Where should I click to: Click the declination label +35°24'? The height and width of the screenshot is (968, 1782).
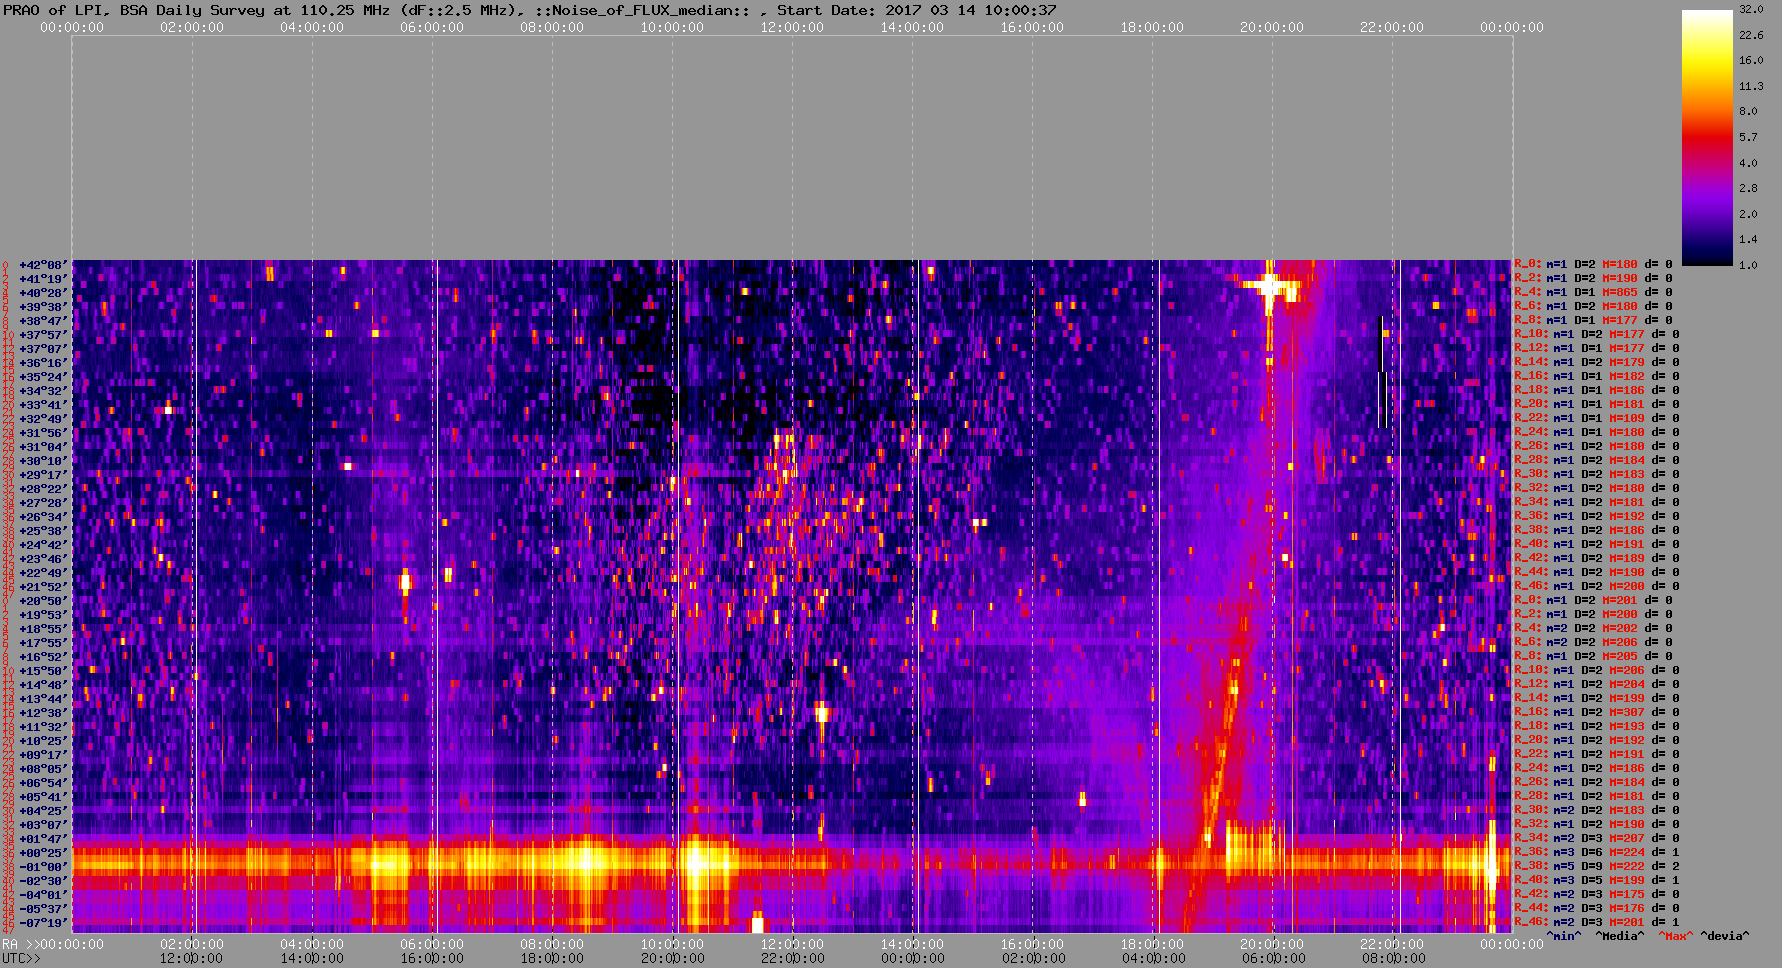43,377
